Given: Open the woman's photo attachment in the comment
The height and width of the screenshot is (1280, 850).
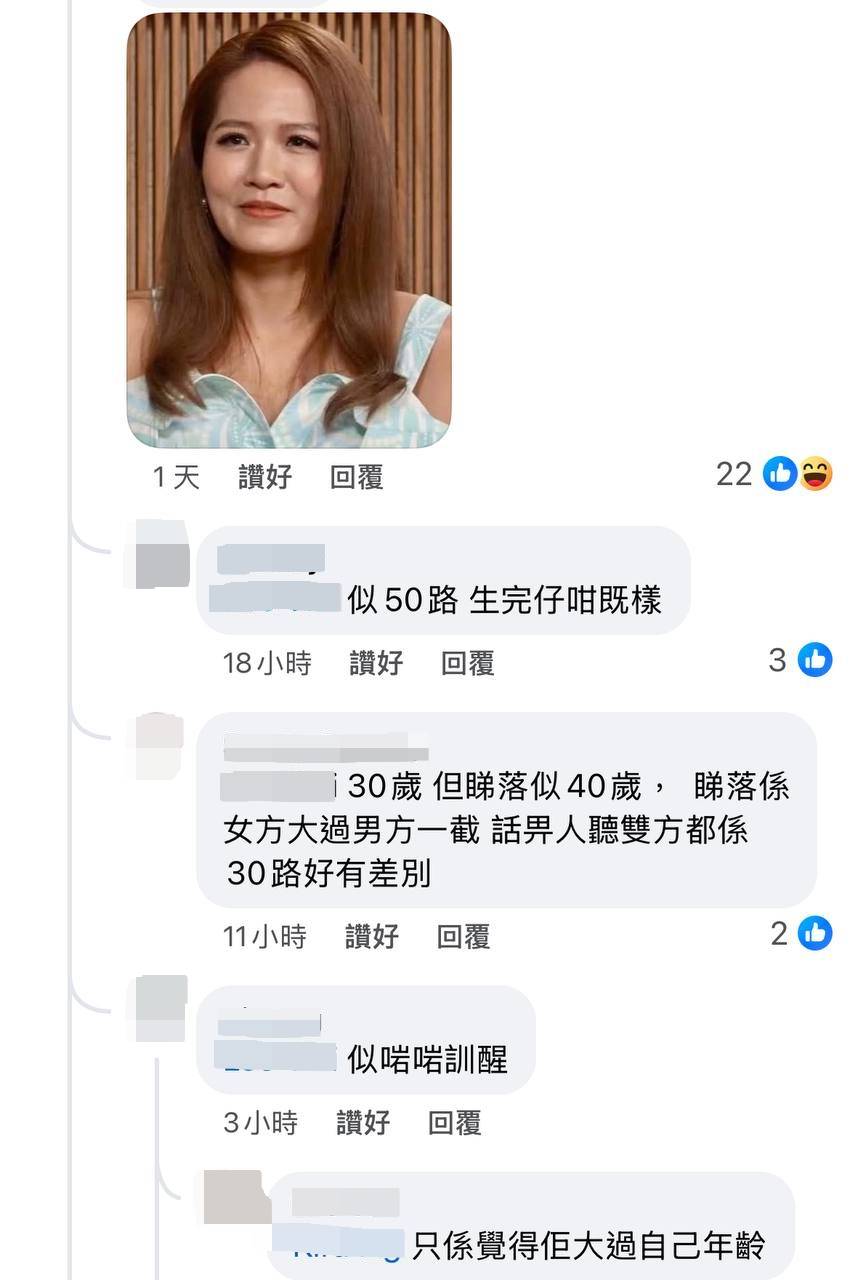Looking at the screenshot, I should coord(289,231).
